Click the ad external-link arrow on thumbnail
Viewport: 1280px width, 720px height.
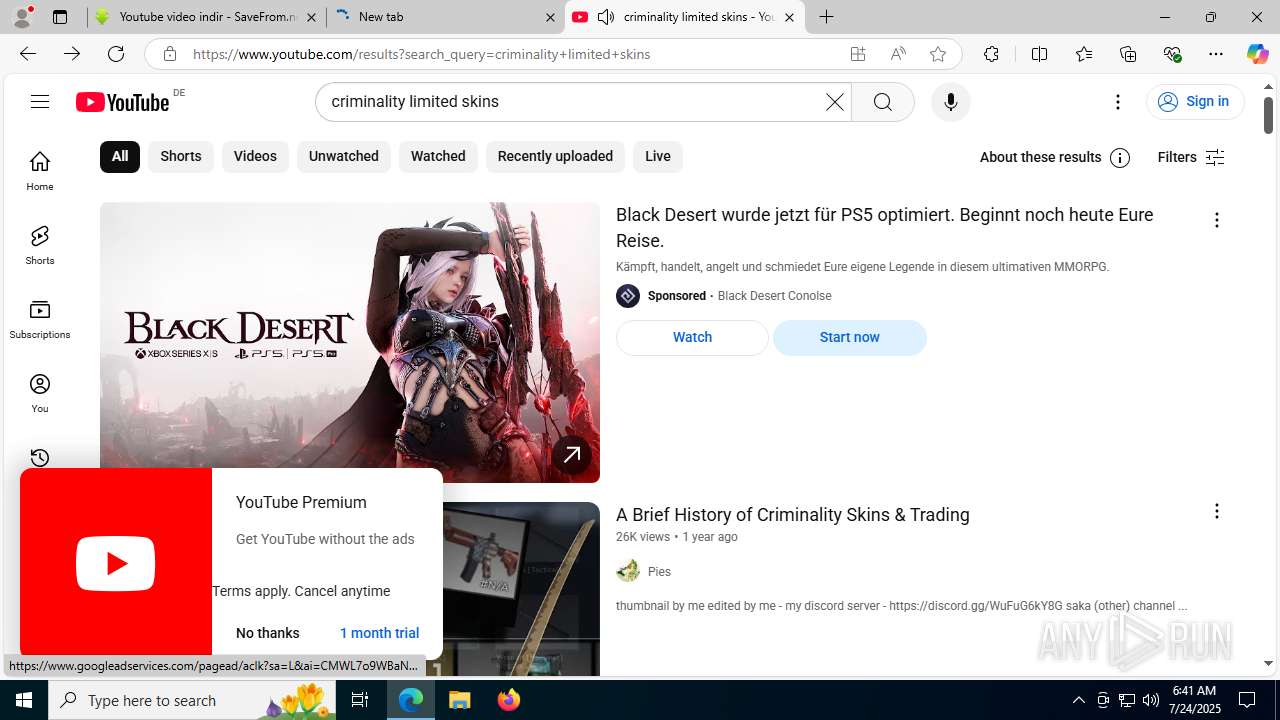click(x=572, y=455)
